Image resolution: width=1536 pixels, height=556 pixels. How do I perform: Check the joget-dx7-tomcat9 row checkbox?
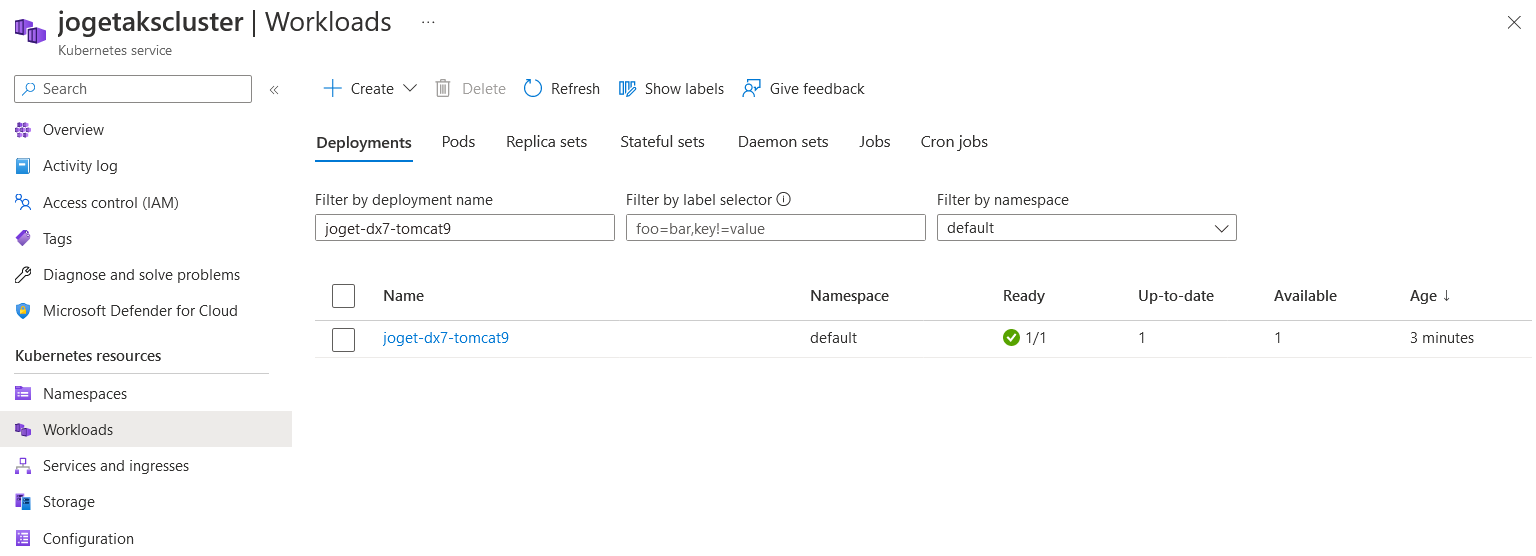pyautogui.click(x=343, y=339)
